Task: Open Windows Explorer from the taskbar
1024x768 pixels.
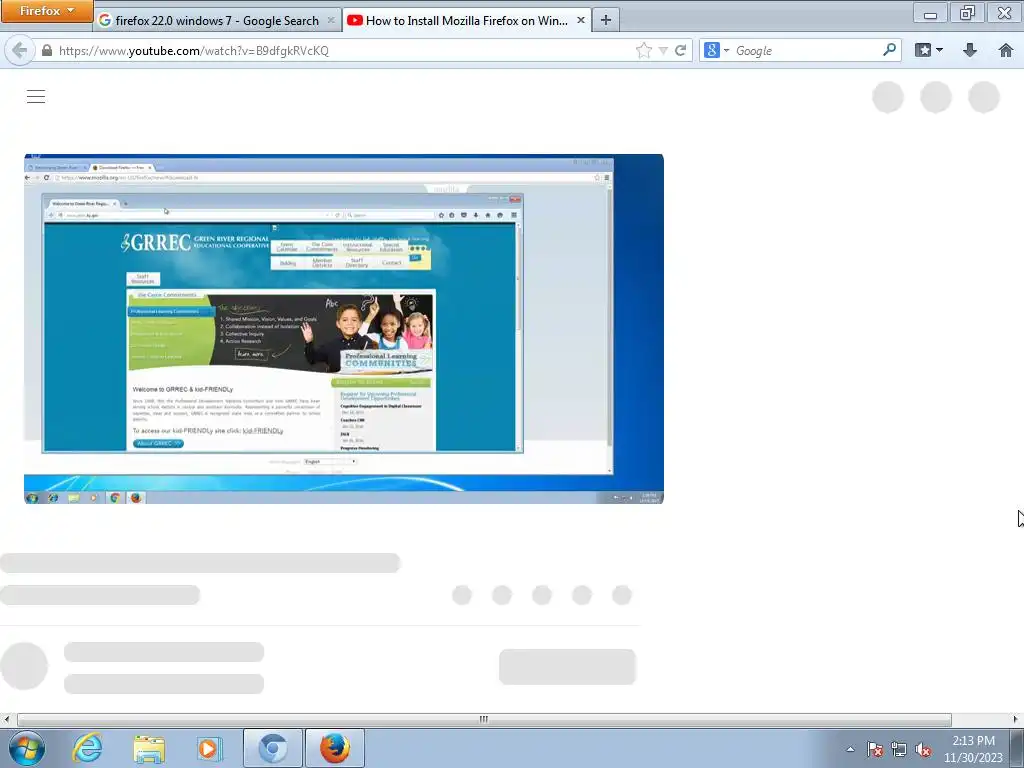Action: click(x=149, y=748)
